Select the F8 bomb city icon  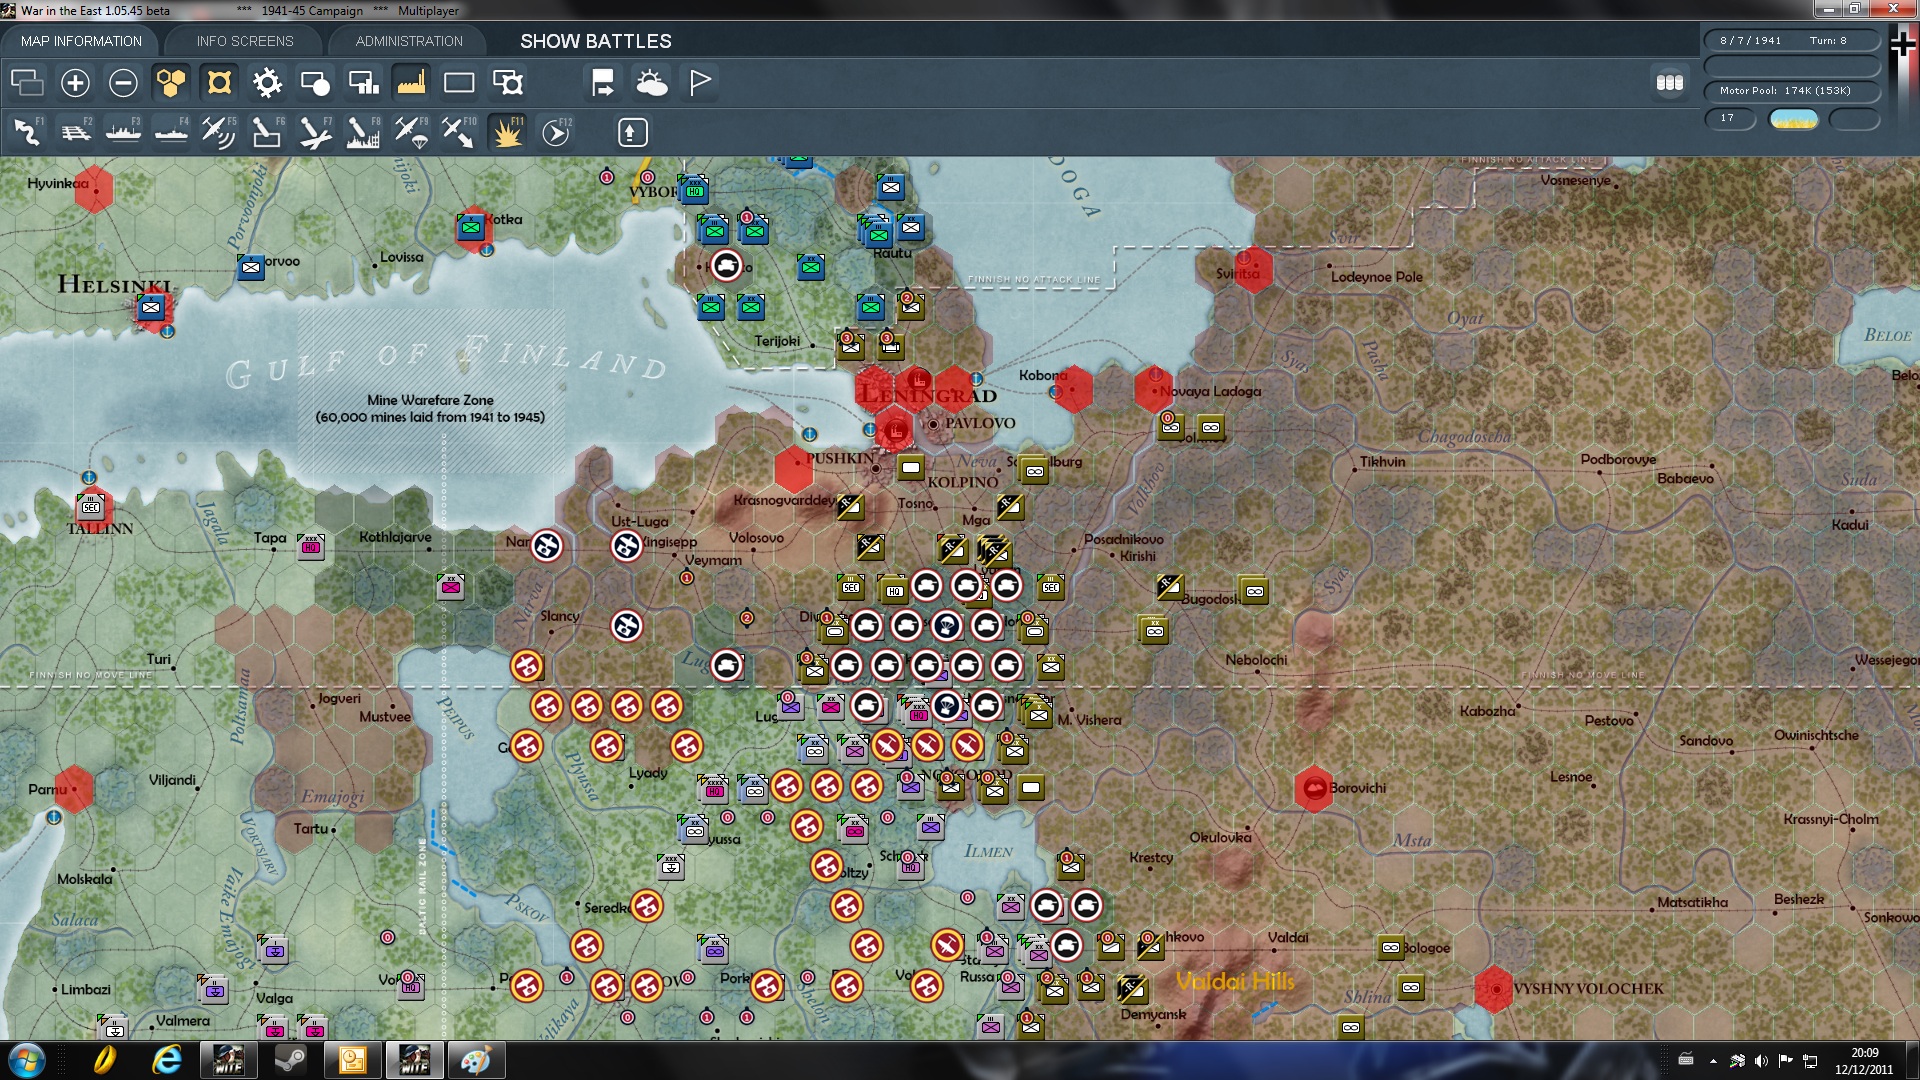coord(363,132)
